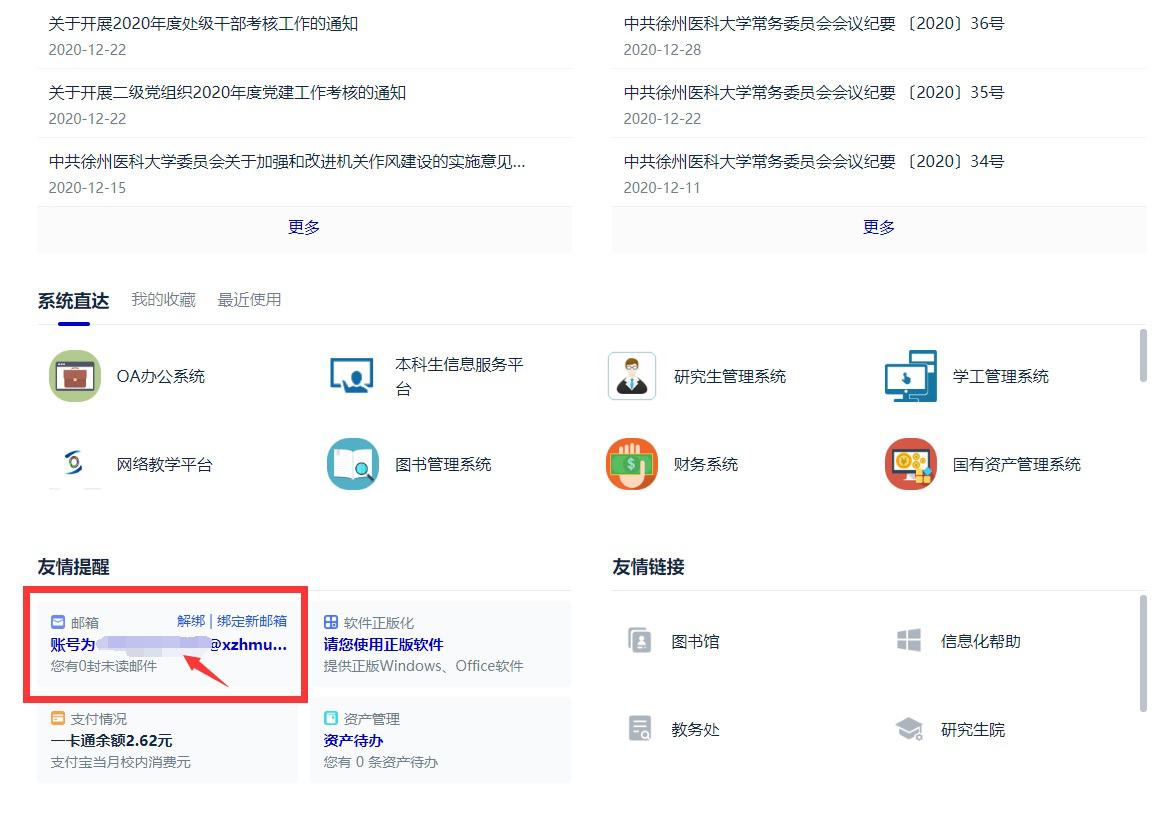The height and width of the screenshot is (820, 1176).
Task: Click the 绑定新邮箱 link
Action: 252,621
